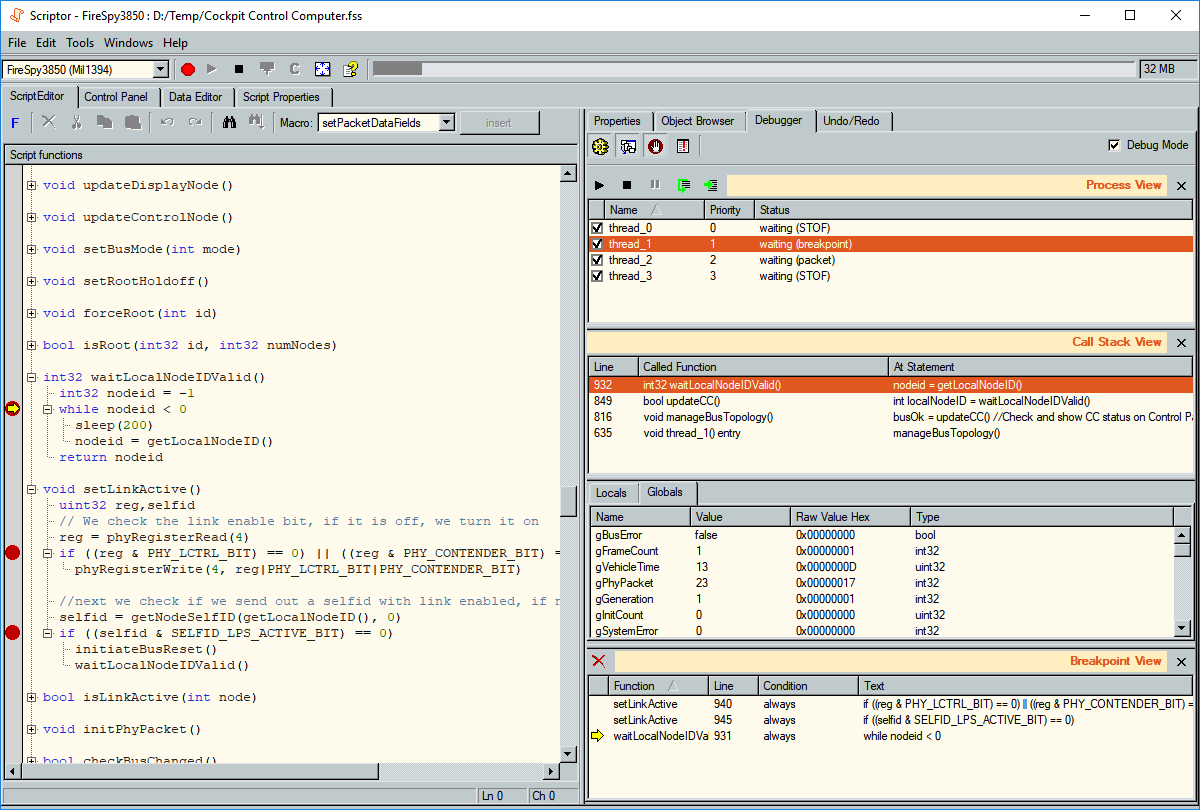Toggle the red stop-hand breakpoint view icon
This screenshot has height=810, width=1200.
coord(655,147)
